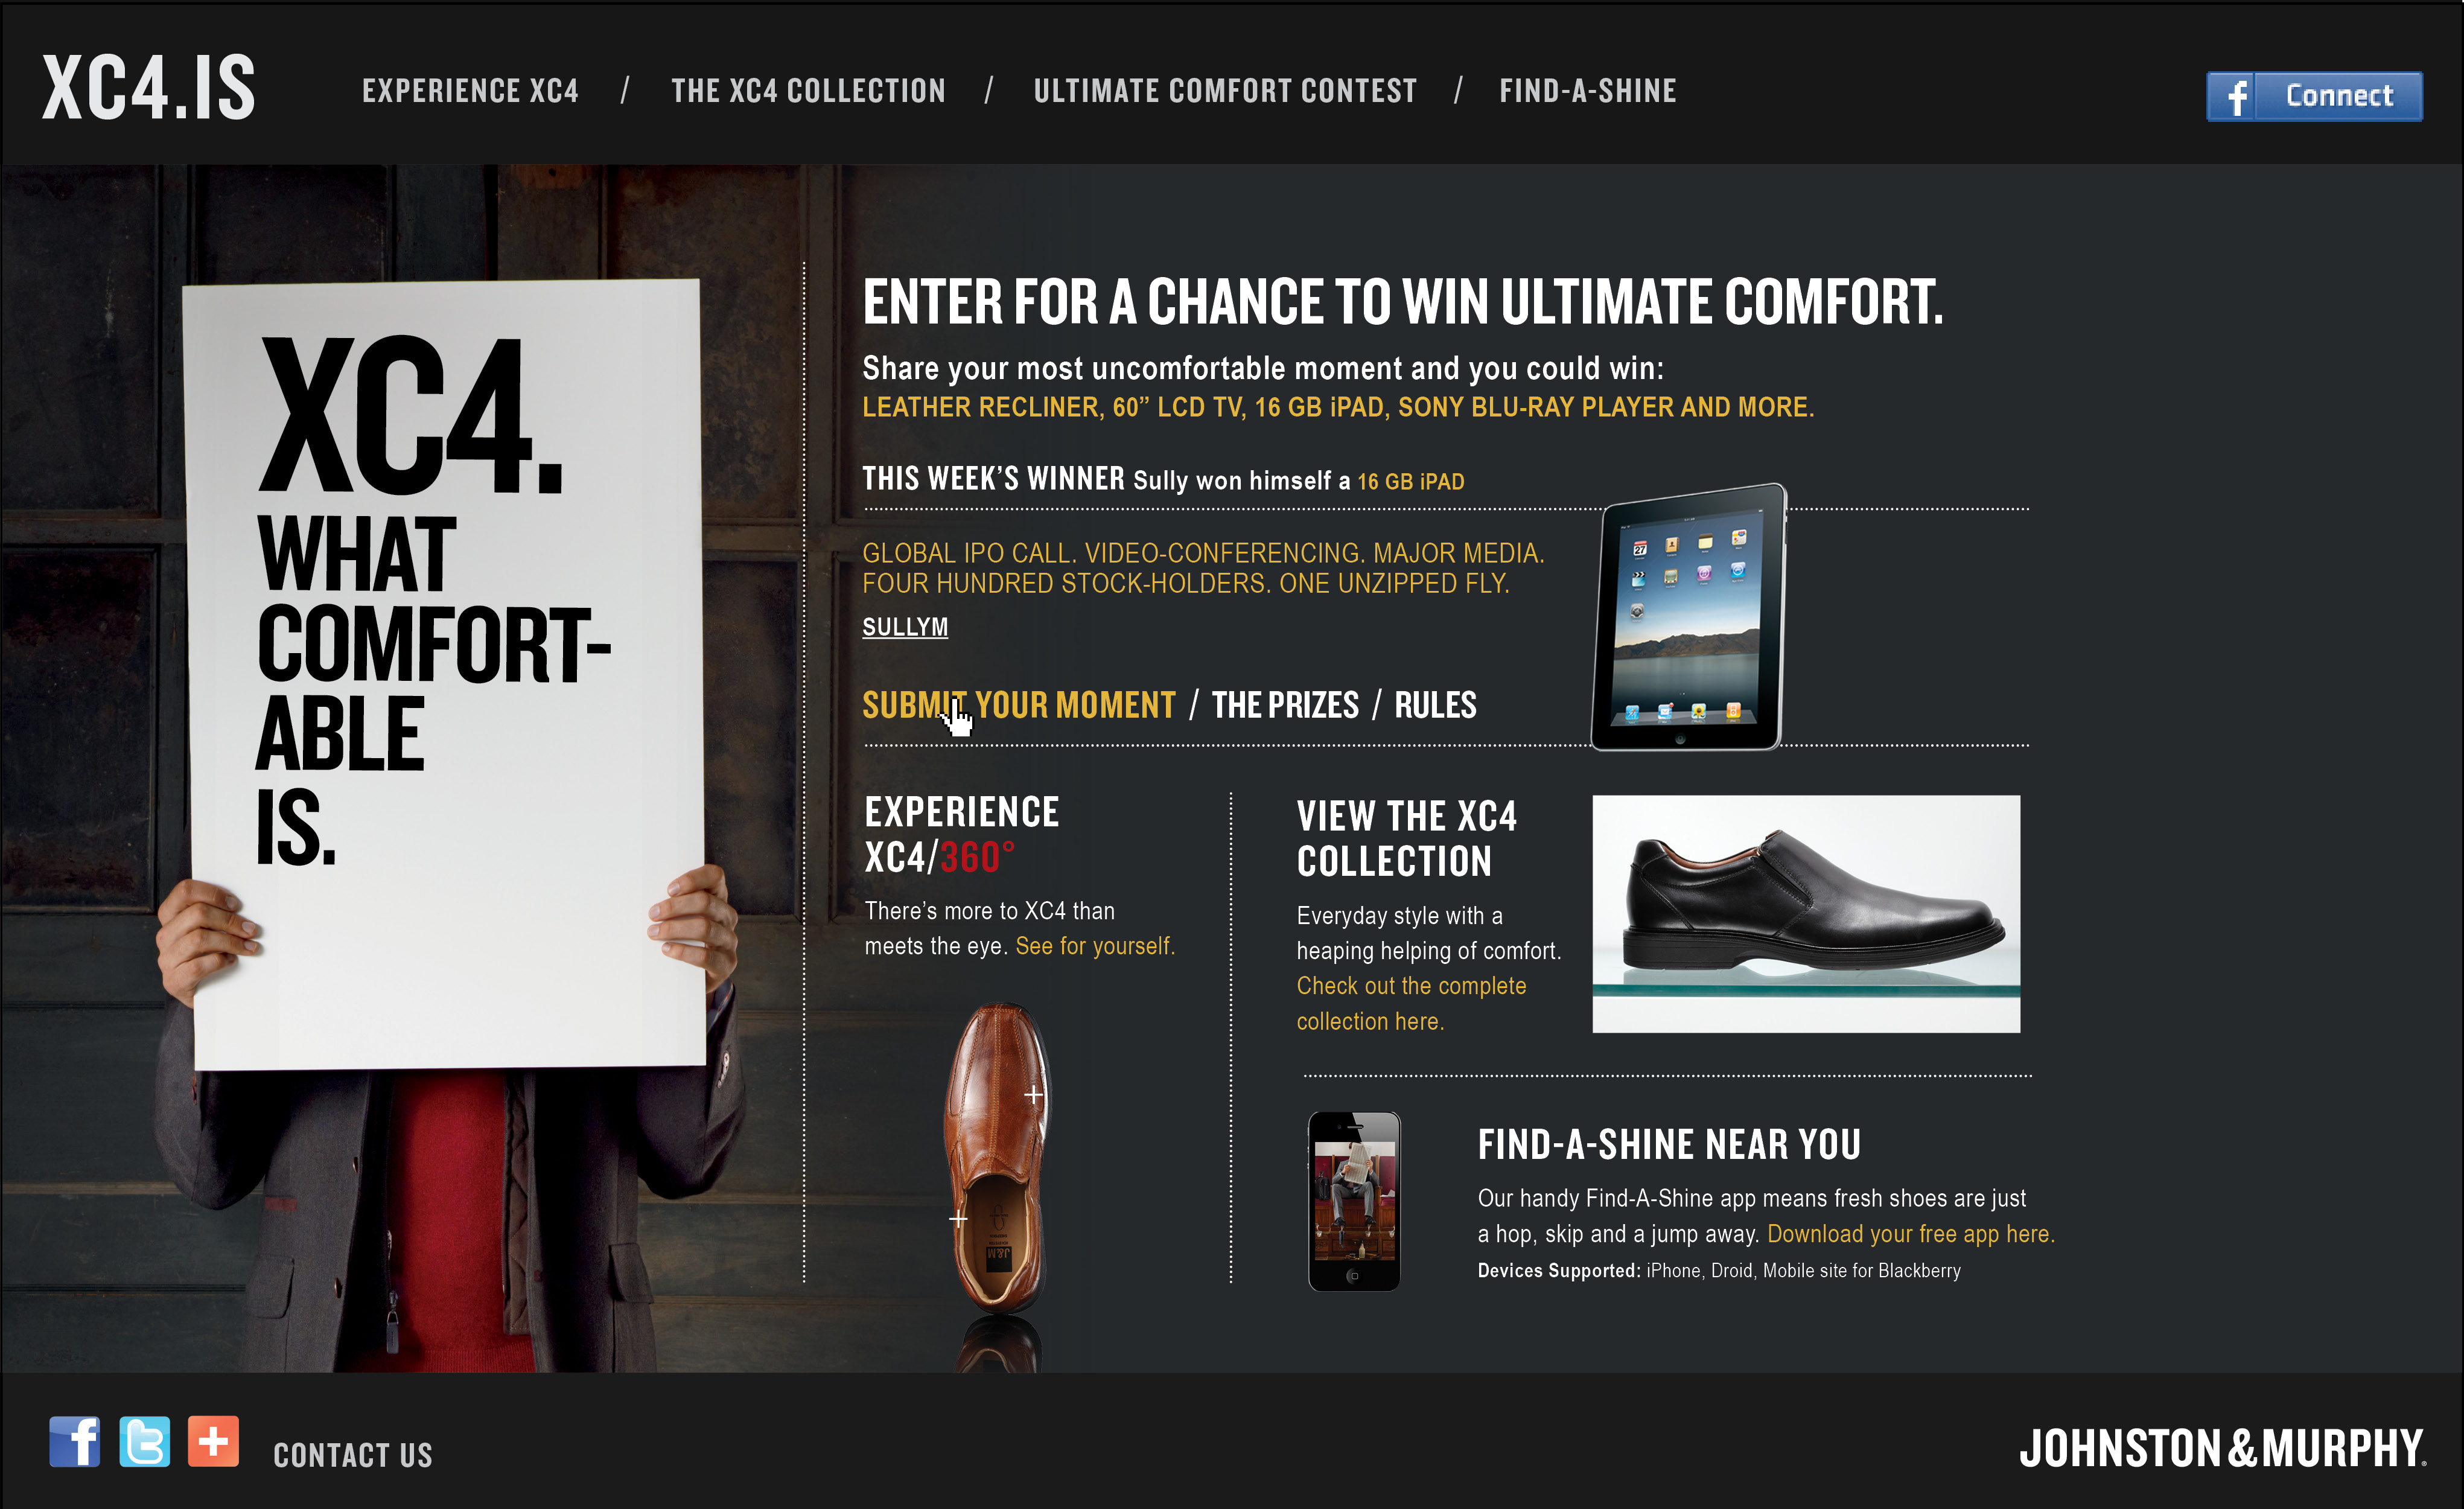Click the black loafer shoe thumbnail
This screenshot has height=1509, width=2464.
point(1806,914)
